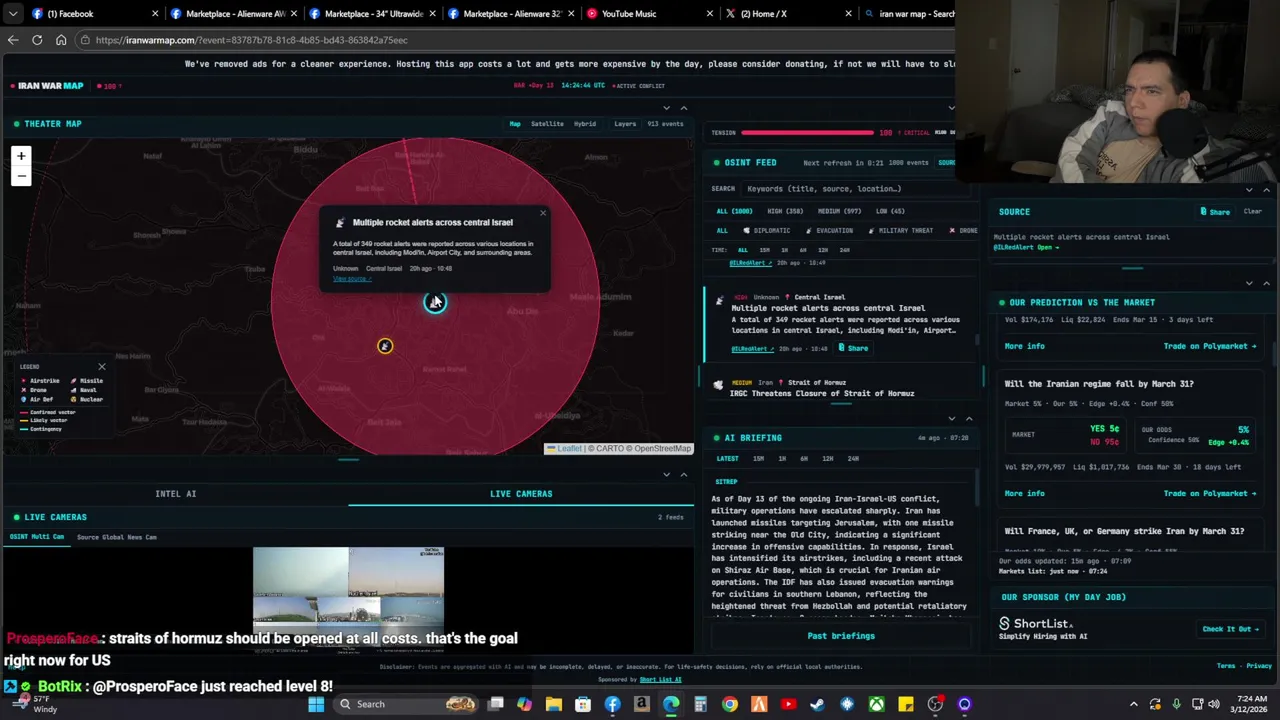This screenshot has width=1280, height=720.
Task: Filter feed by MEDIUM (597) severity
Action: 839,211
